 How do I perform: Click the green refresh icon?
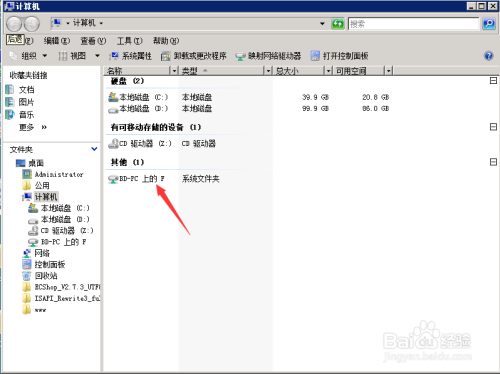pyautogui.click(x=338, y=24)
